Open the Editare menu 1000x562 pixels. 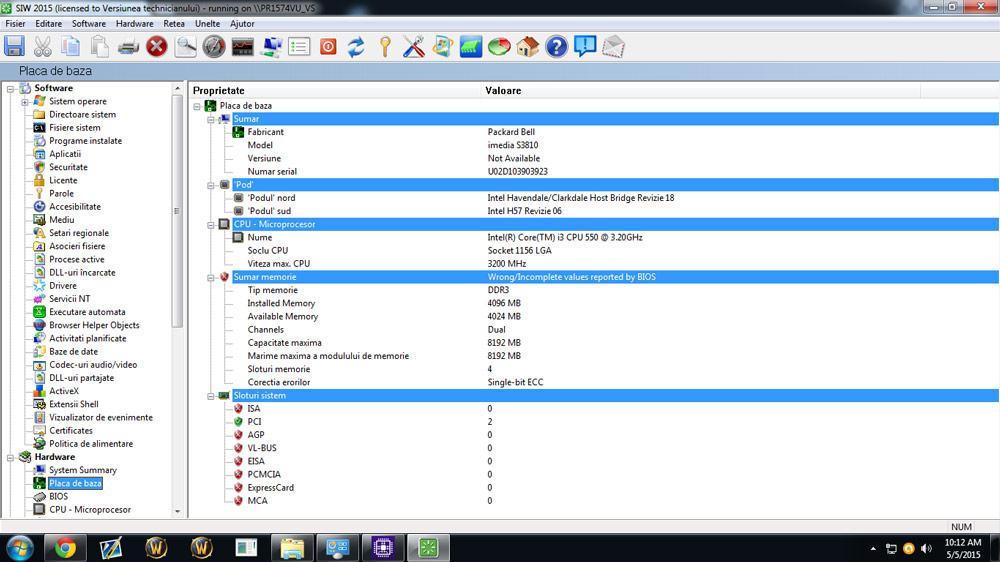coord(48,24)
